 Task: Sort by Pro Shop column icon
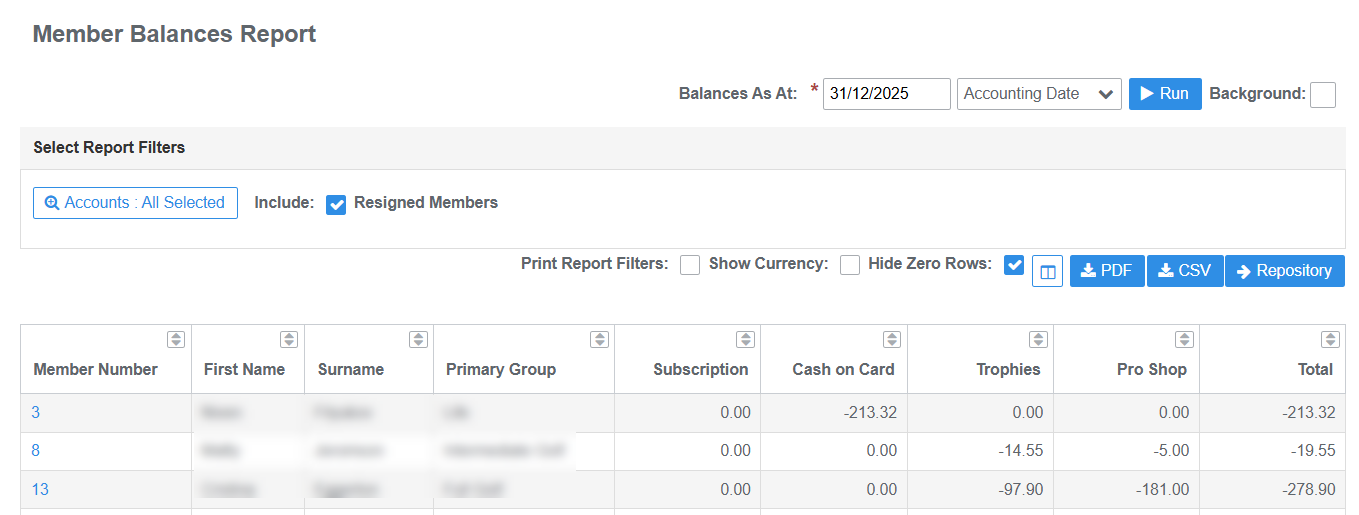click(1184, 340)
